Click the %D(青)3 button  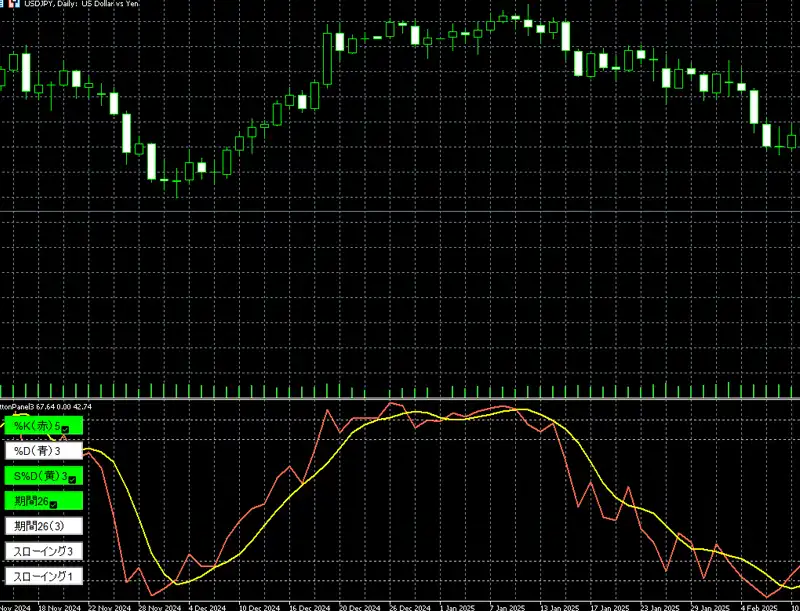click(x=40, y=451)
